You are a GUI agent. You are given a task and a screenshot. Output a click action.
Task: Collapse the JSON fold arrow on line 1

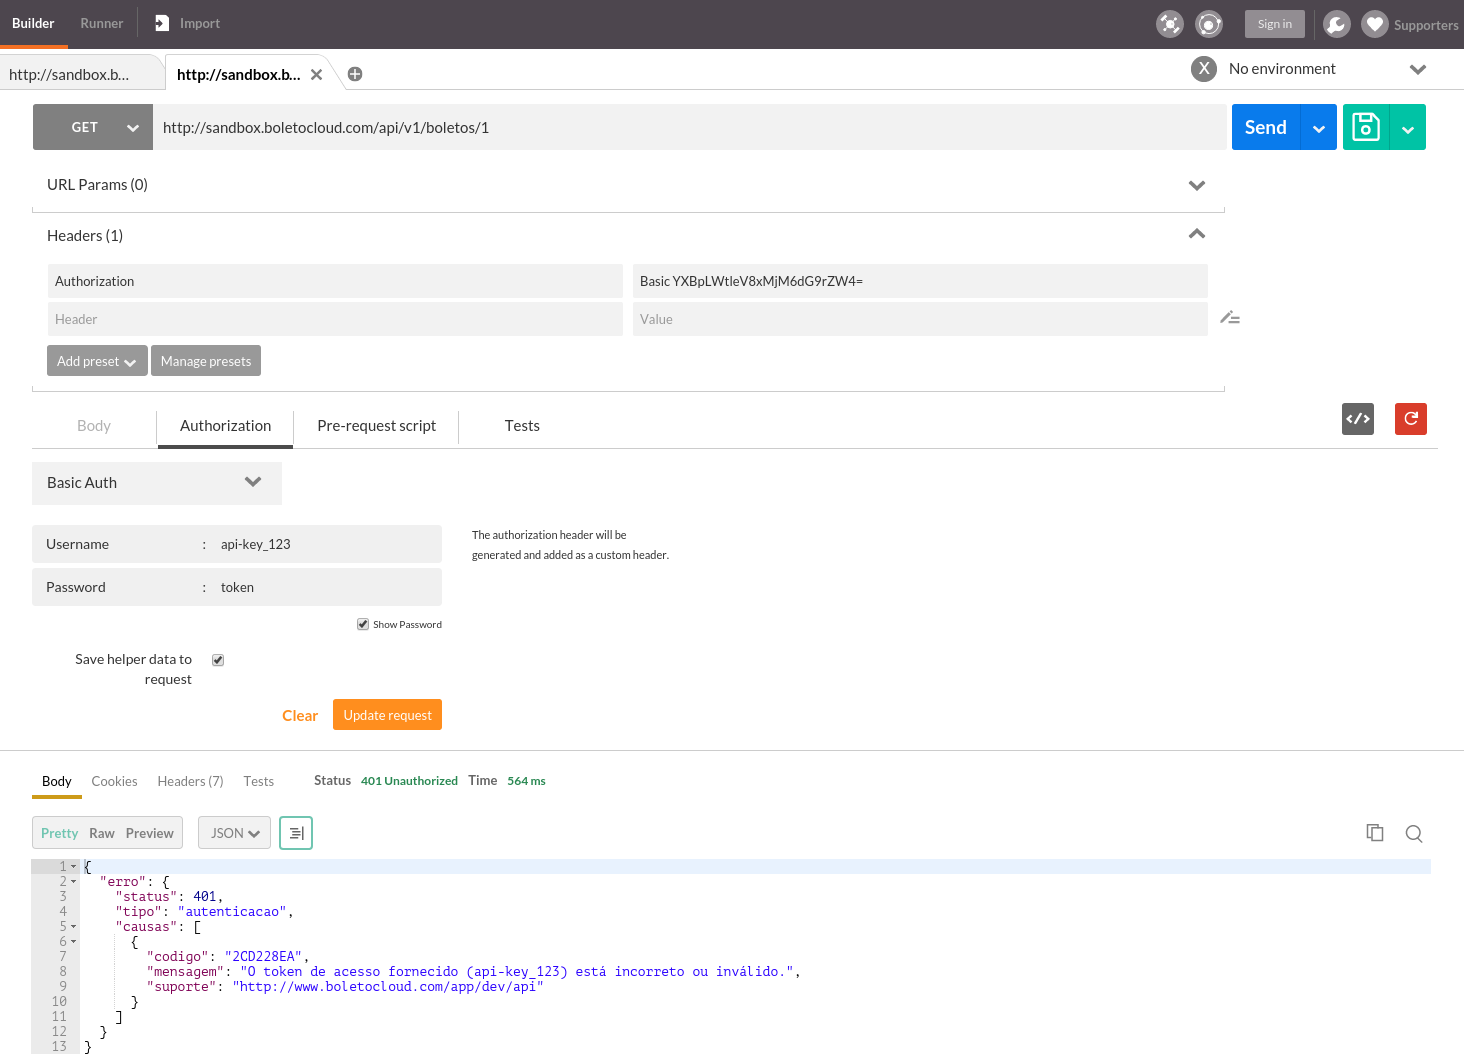73,867
